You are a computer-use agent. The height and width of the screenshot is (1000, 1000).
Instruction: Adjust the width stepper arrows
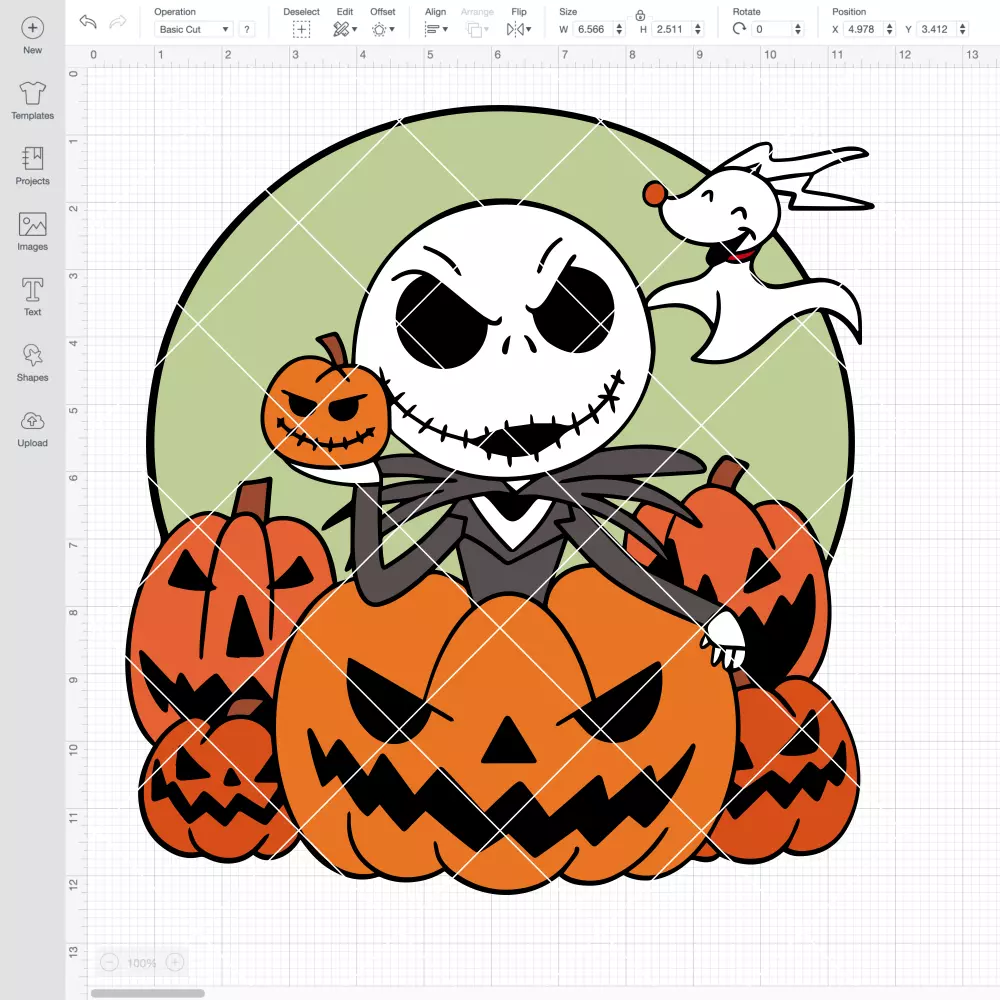(x=619, y=29)
